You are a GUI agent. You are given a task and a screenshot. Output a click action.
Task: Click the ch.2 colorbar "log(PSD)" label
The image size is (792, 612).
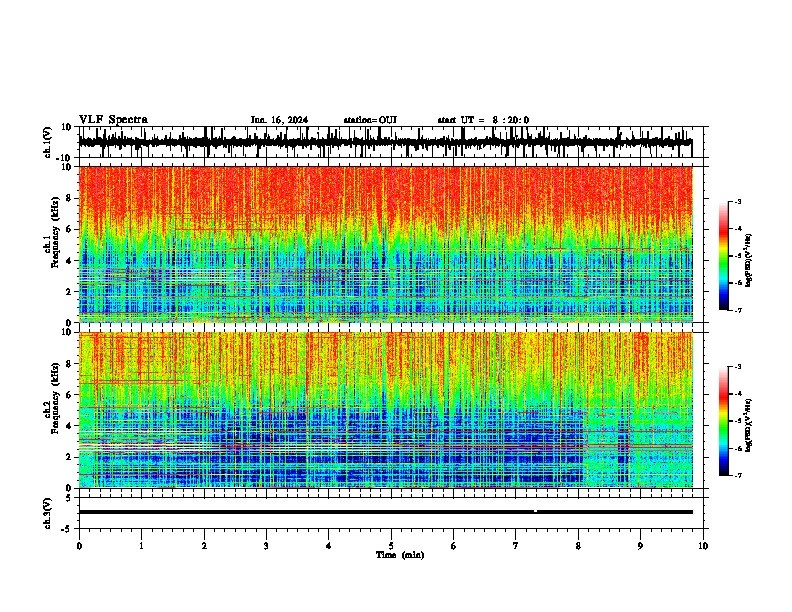pyautogui.click(x=749, y=425)
